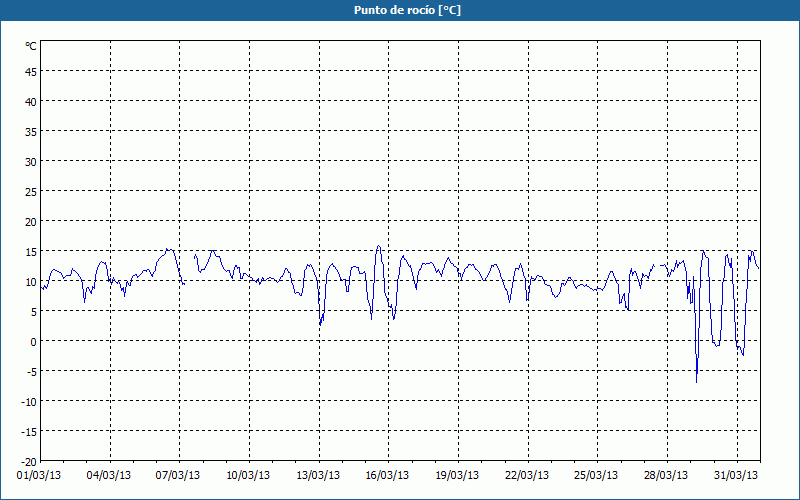The image size is (800, 500).
Task: Click the 16/03/13 date label
Action: (387, 476)
